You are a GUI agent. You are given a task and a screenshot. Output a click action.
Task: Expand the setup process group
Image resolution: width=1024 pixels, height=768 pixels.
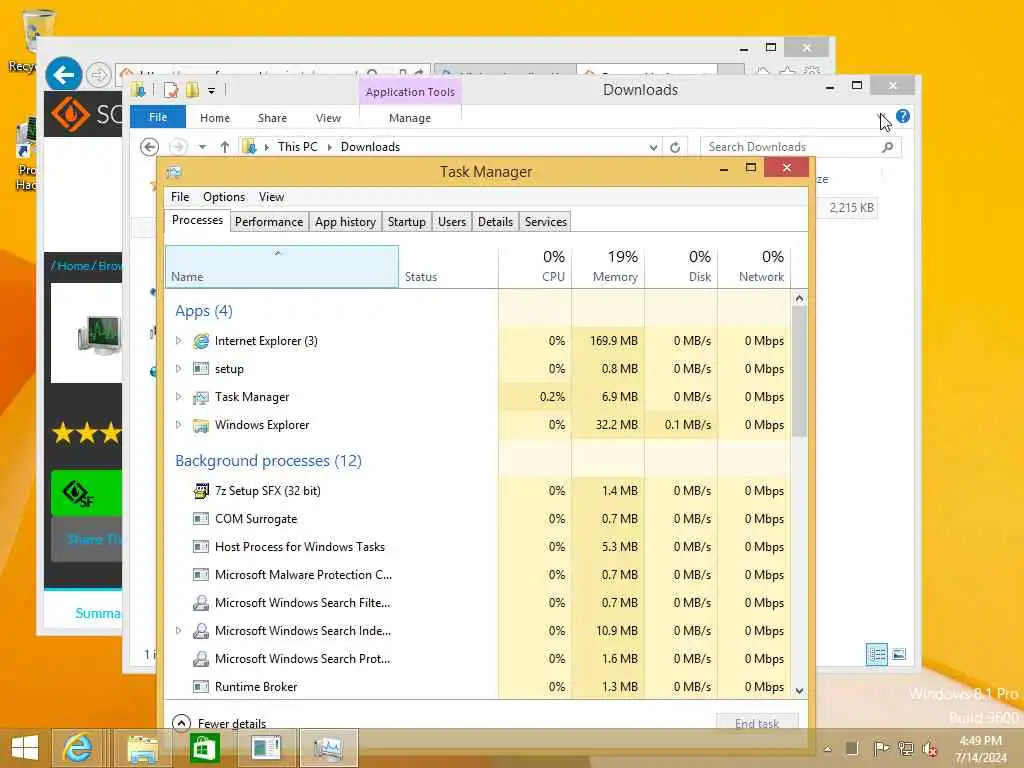(178, 369)
